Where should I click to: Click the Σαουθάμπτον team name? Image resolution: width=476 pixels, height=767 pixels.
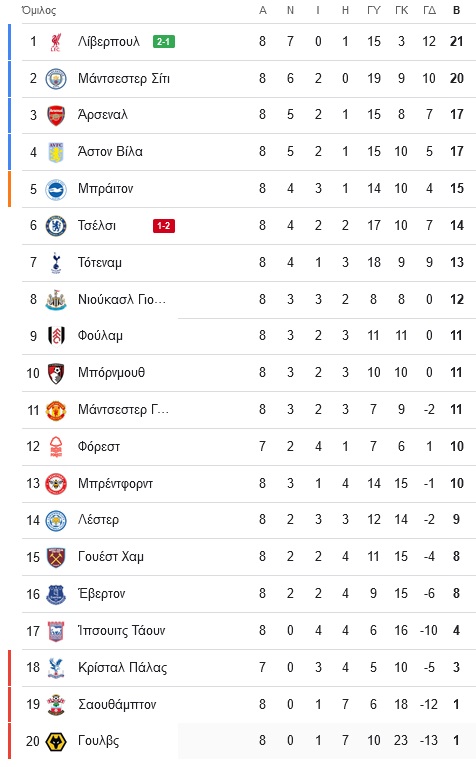point(117,704)
